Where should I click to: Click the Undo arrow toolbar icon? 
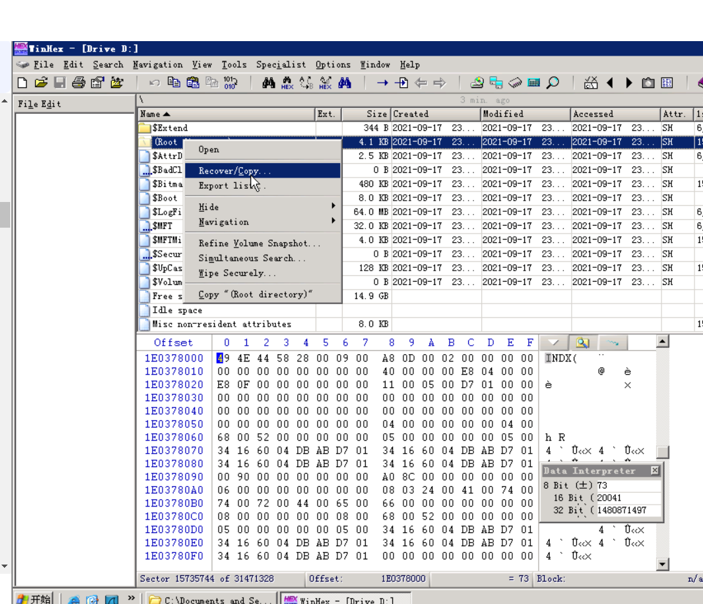coord(155,83)
